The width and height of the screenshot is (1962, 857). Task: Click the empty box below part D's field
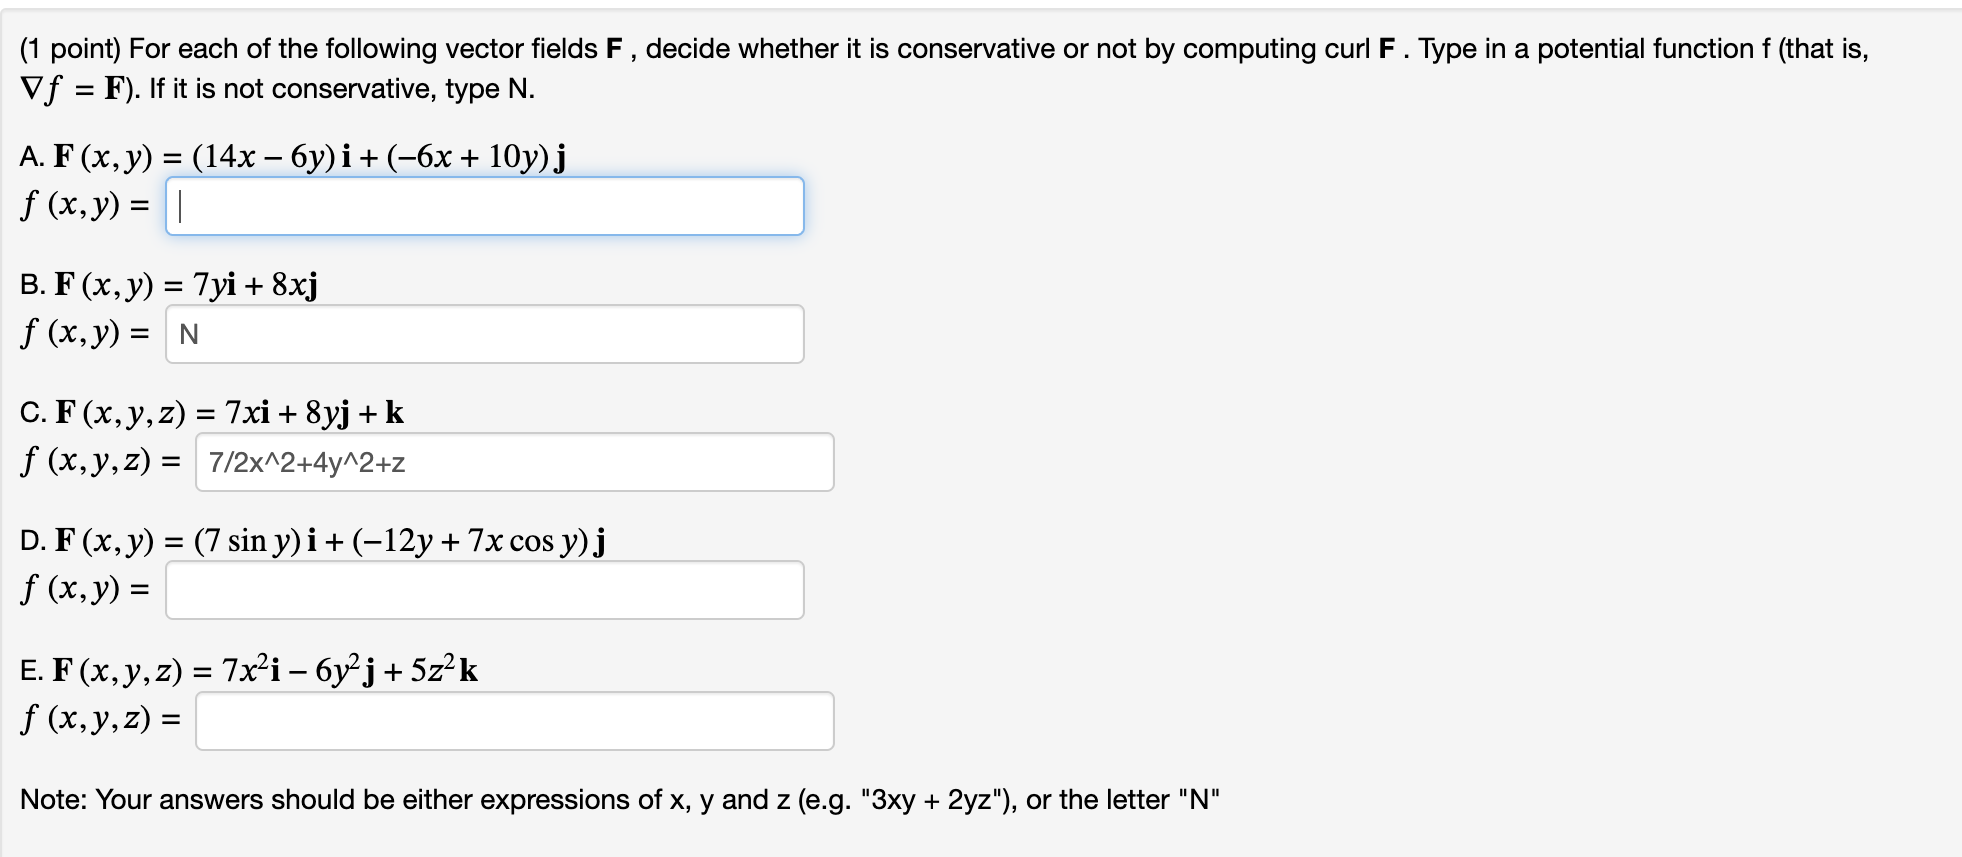tap(485, 591)
